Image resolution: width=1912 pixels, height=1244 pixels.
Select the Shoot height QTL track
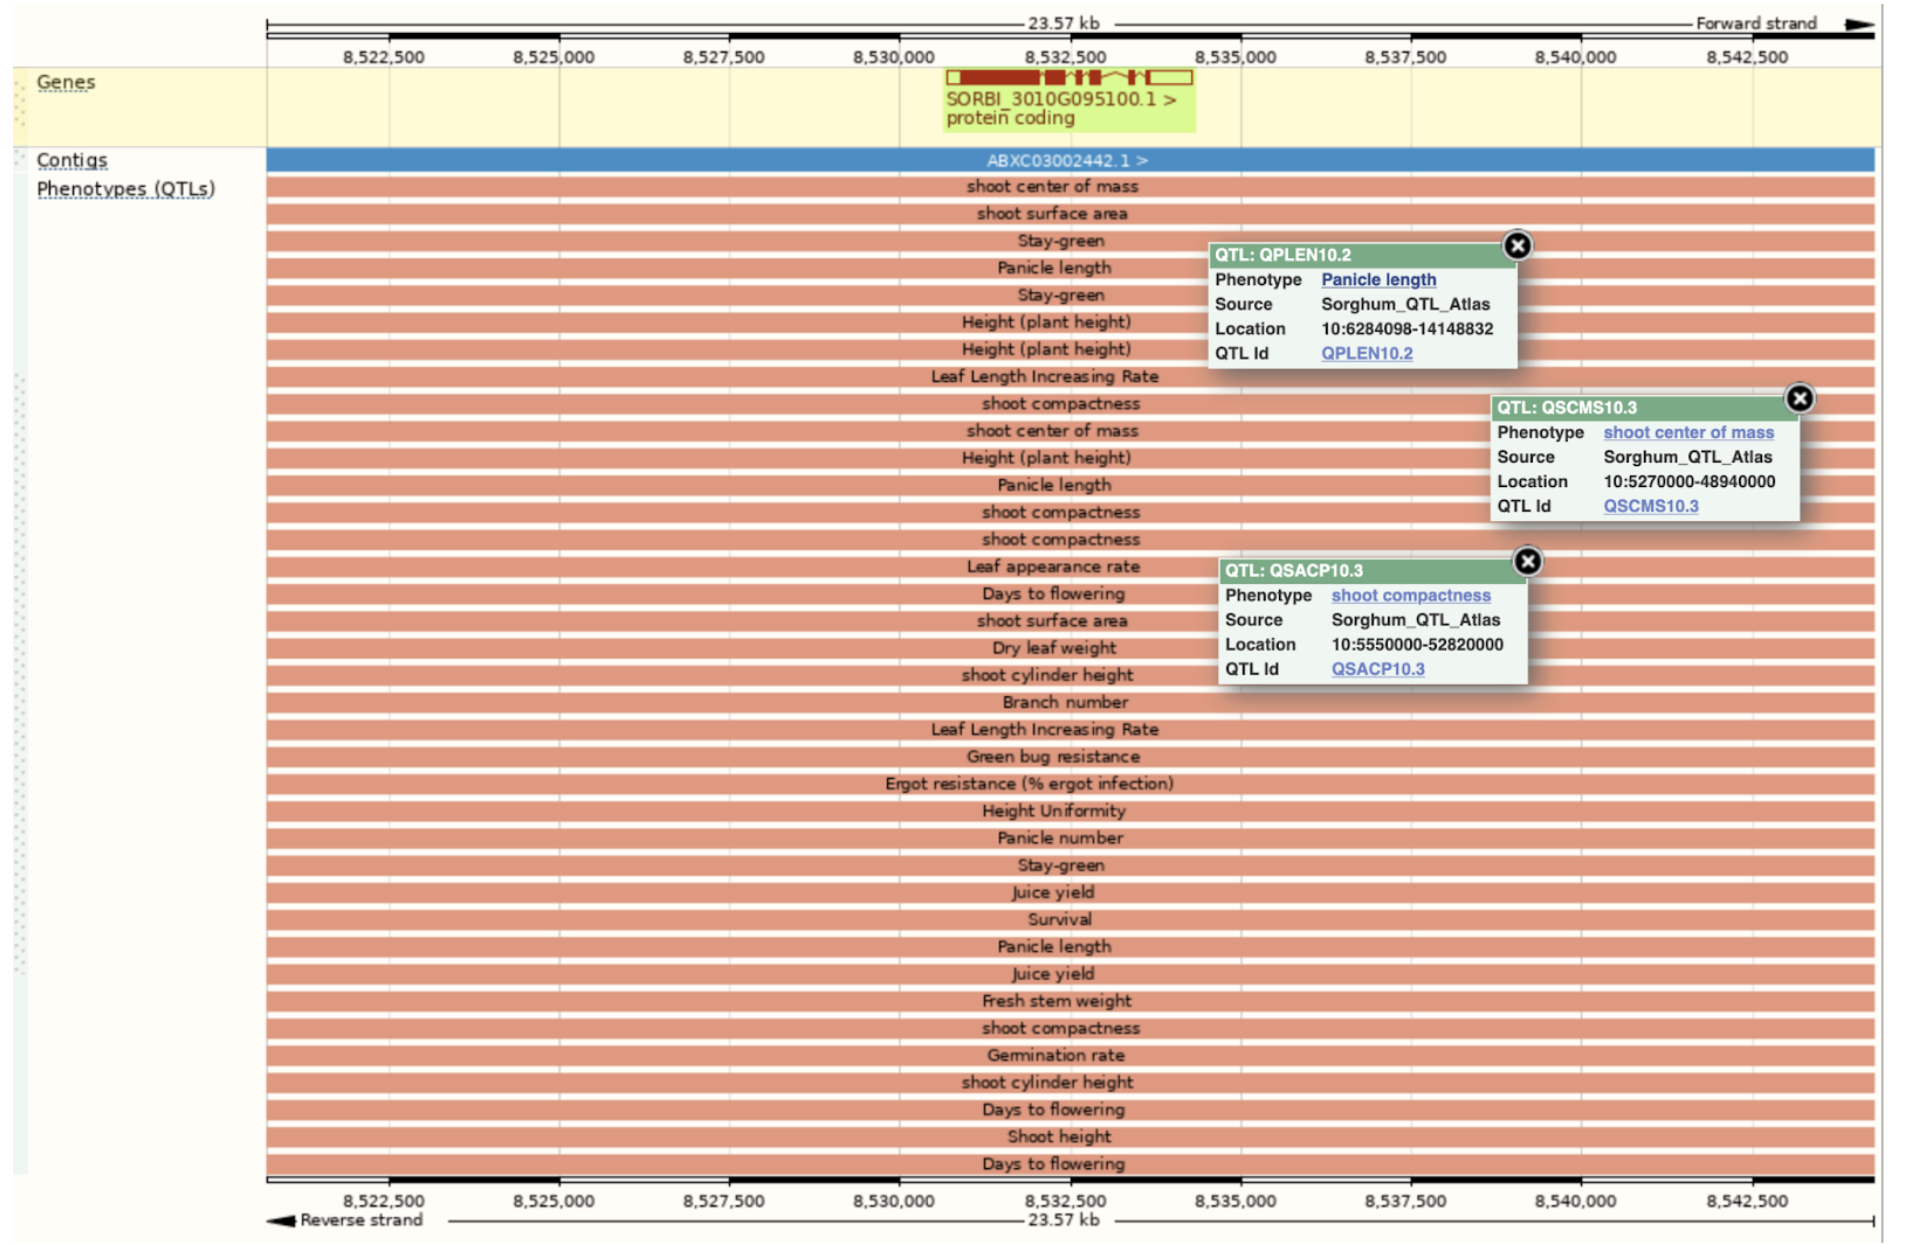click(x=1070, y=1136)
